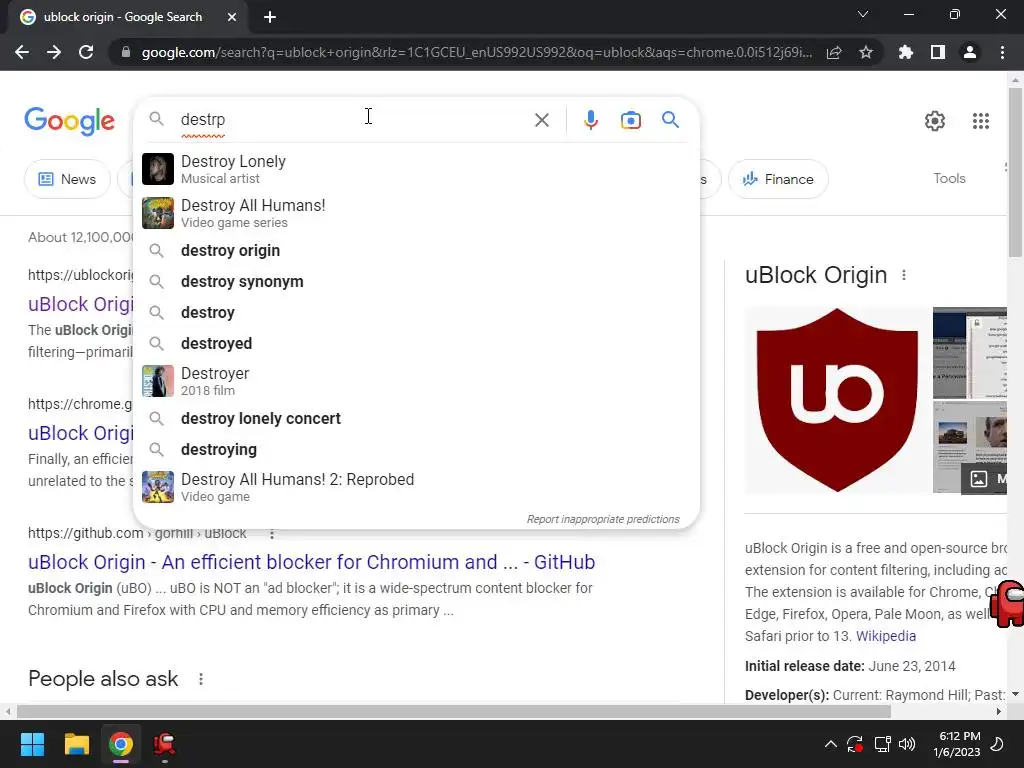This screenshot has width=1024, height=768.
Task: Open the Chrome extensions puzzle icon
Action: [906, 52]
